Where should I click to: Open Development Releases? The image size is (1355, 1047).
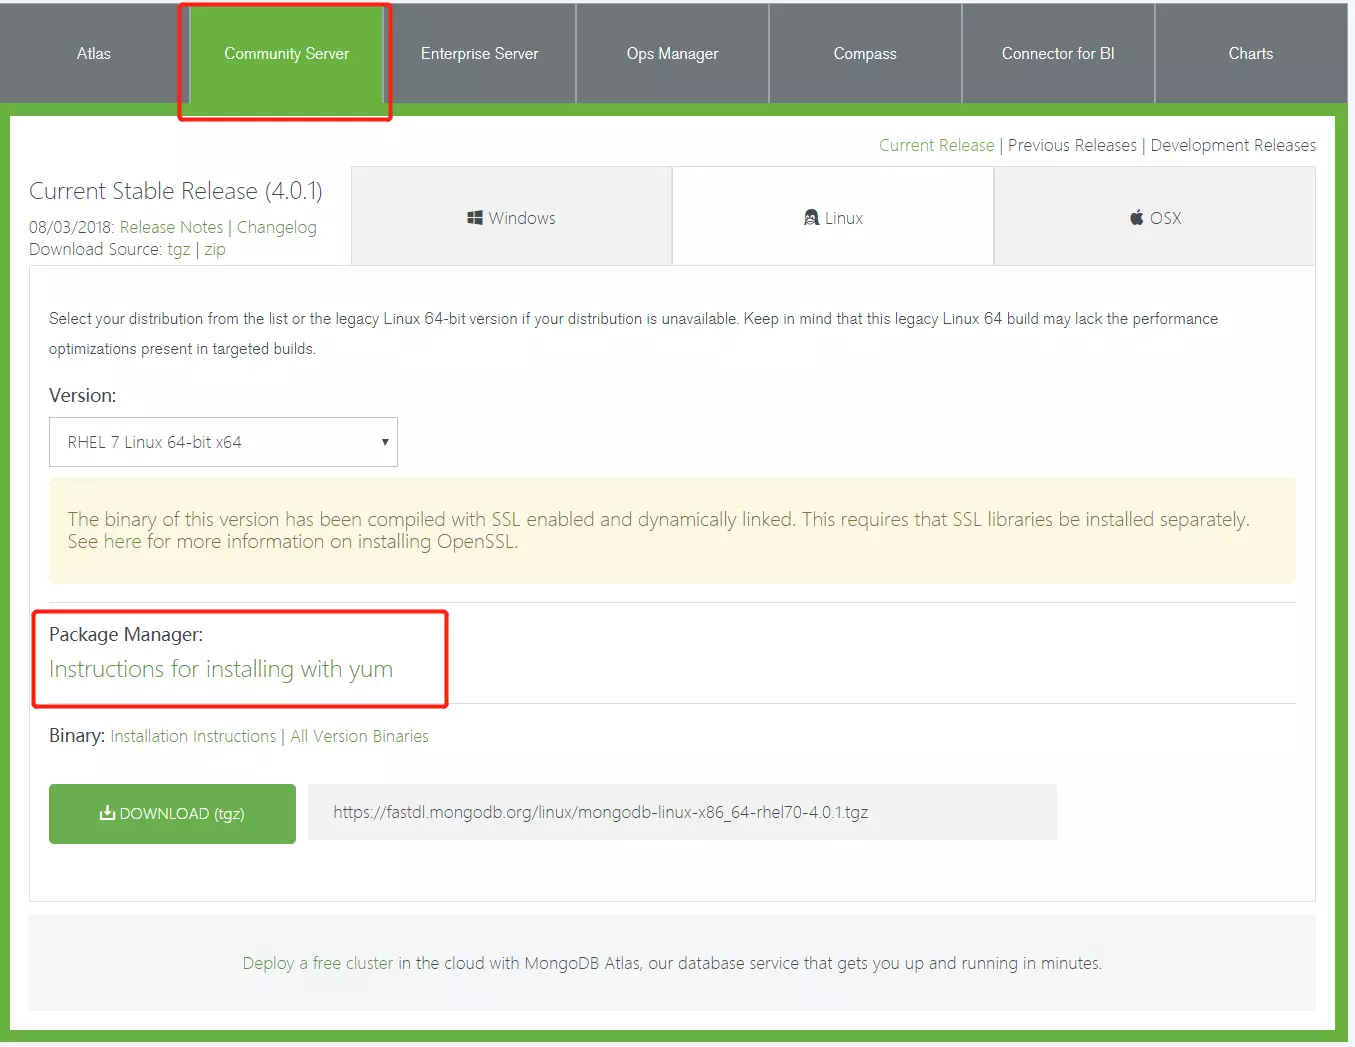click(x=1232, y=145)
